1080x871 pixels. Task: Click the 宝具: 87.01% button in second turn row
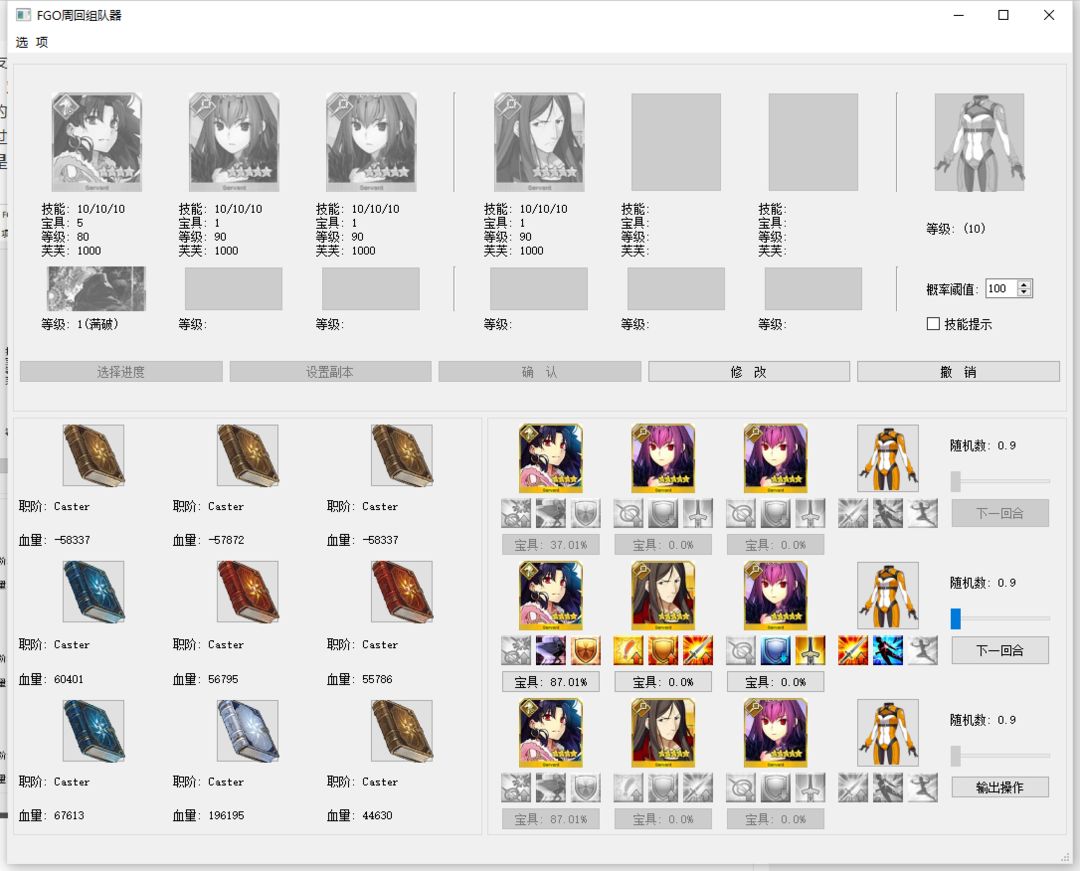550,682
